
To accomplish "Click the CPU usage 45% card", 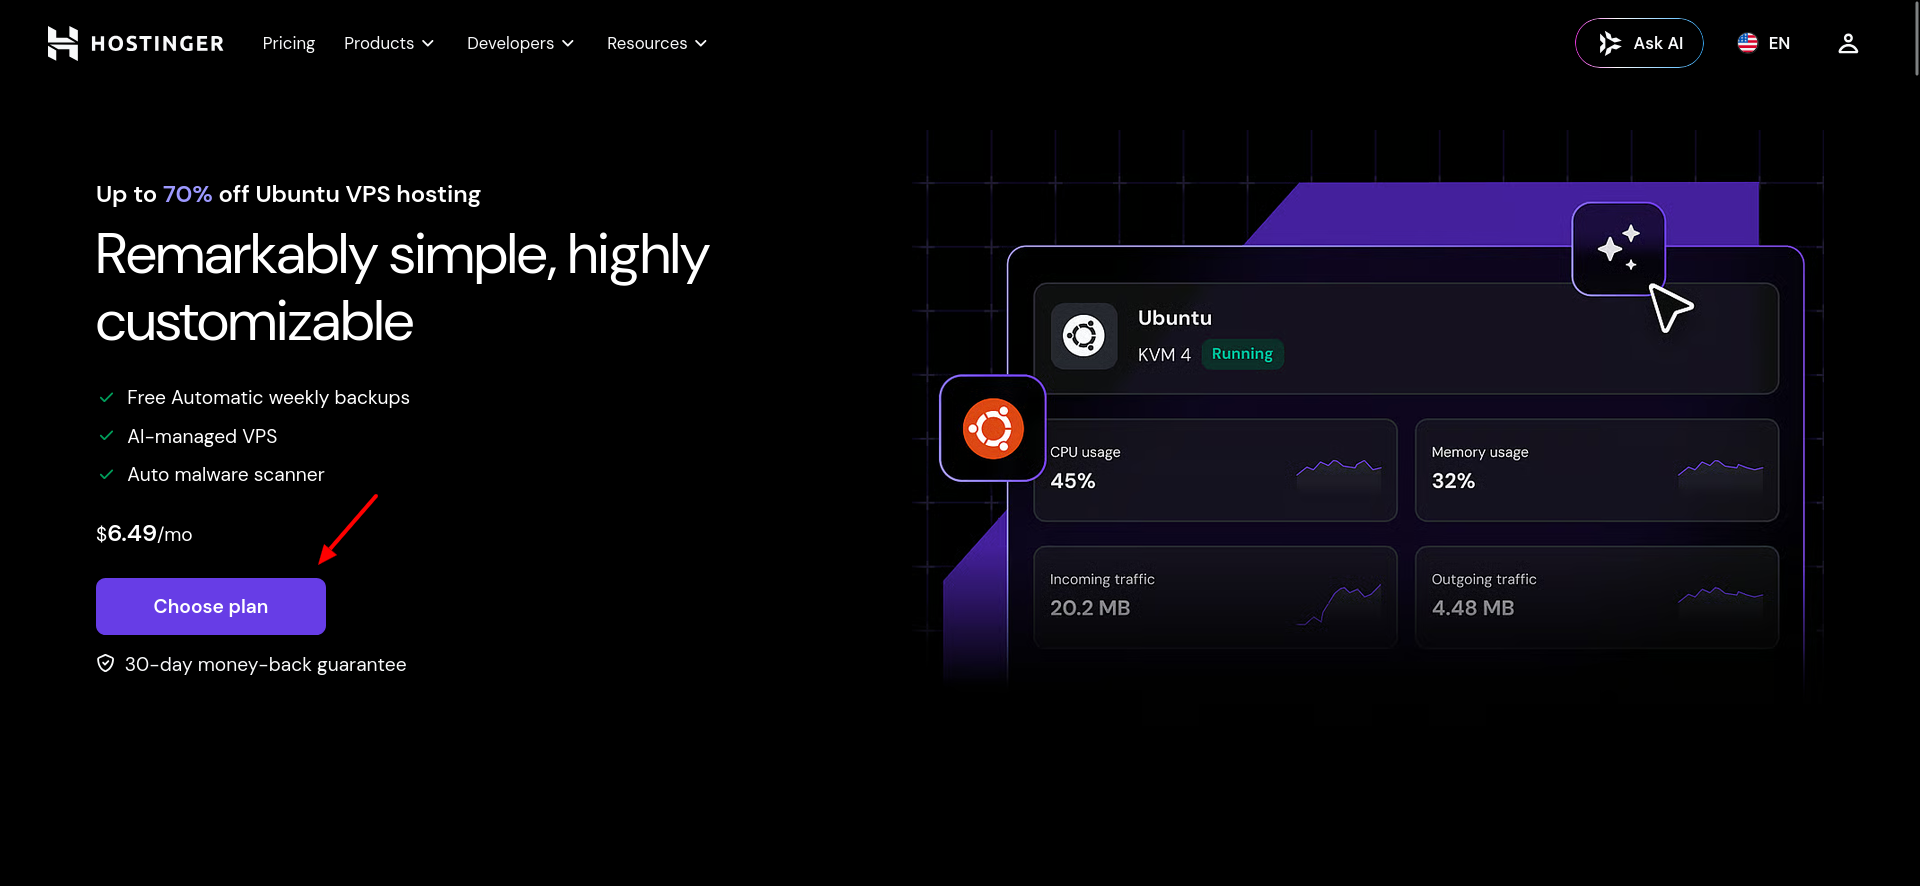I will point(1215,470).
